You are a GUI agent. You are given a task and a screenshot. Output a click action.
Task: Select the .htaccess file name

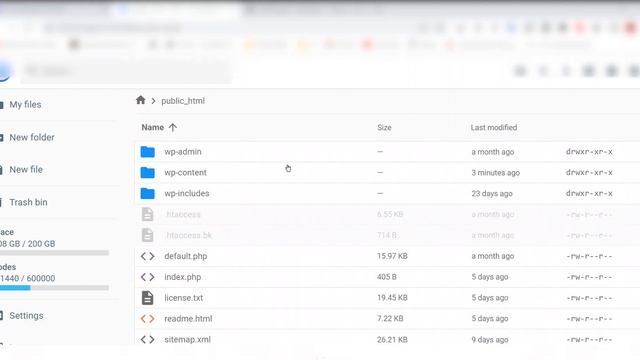point(183,214)
